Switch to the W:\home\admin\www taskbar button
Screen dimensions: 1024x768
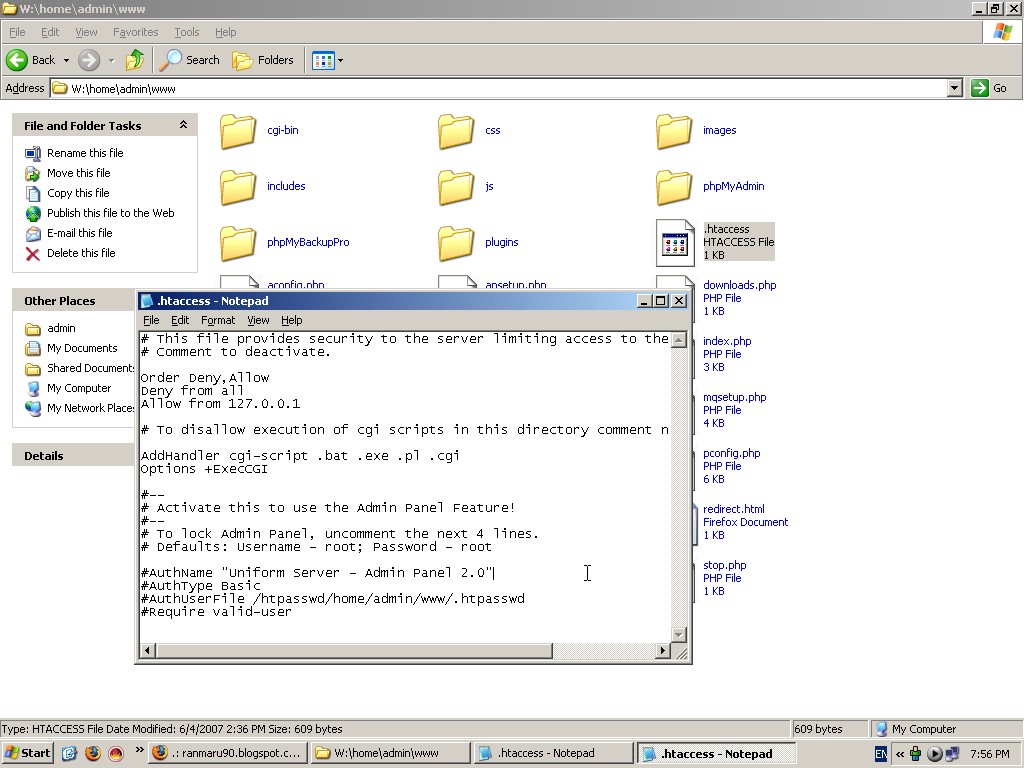point(390,753)
